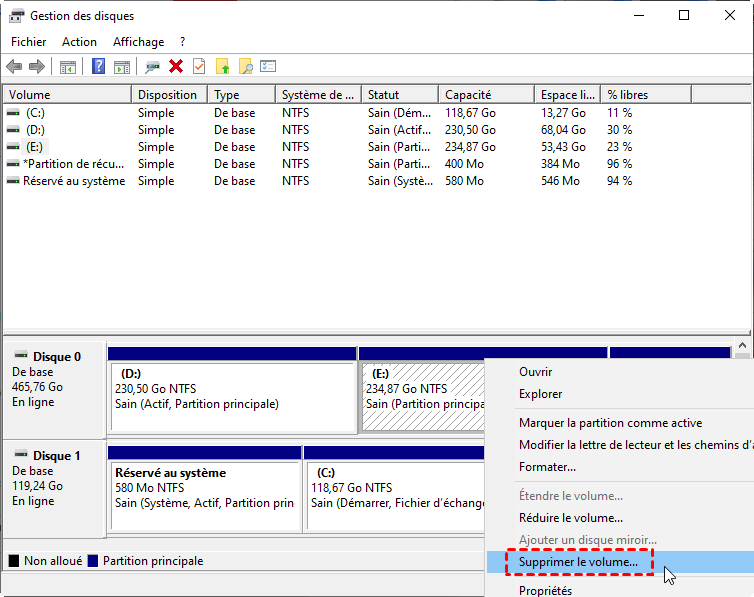Click the folder with magnifier icon

[x=245, y=67]
